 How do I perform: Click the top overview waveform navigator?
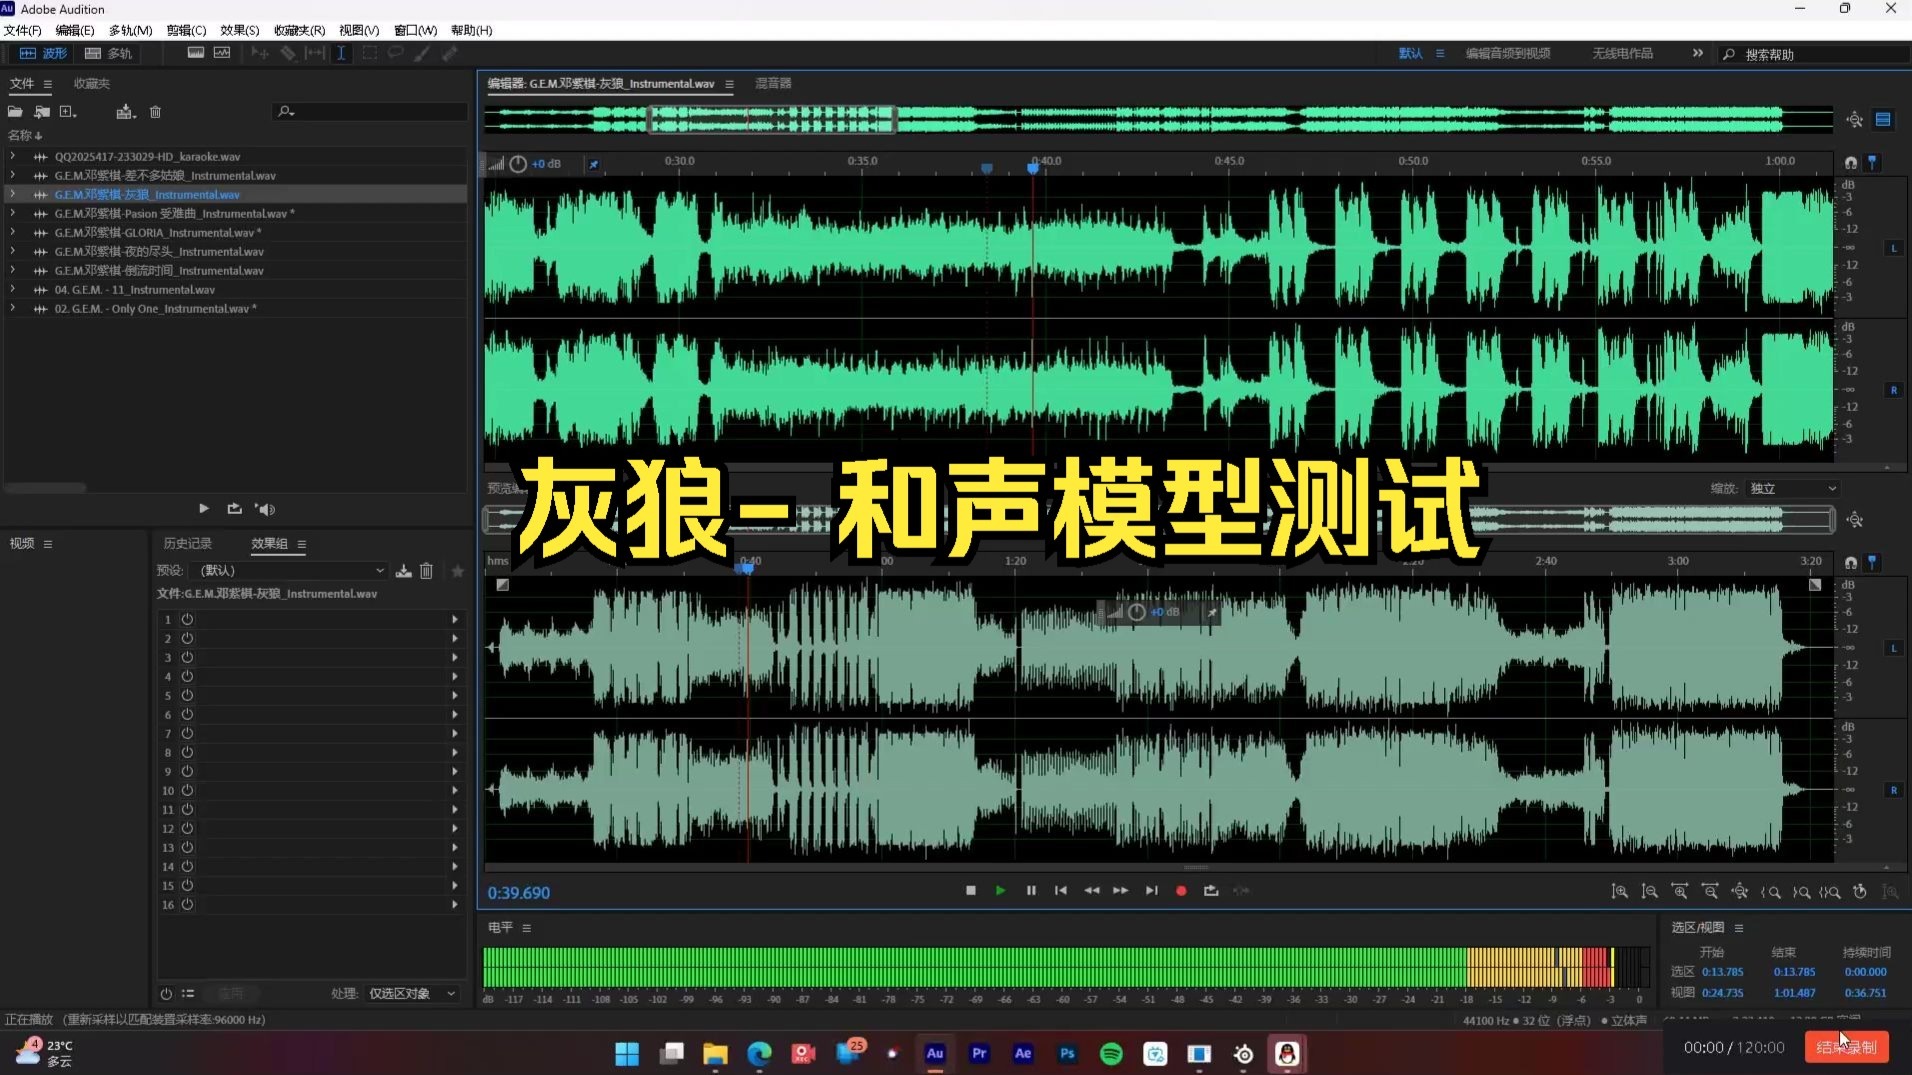pyautogui.click(x=1159, y=120)
